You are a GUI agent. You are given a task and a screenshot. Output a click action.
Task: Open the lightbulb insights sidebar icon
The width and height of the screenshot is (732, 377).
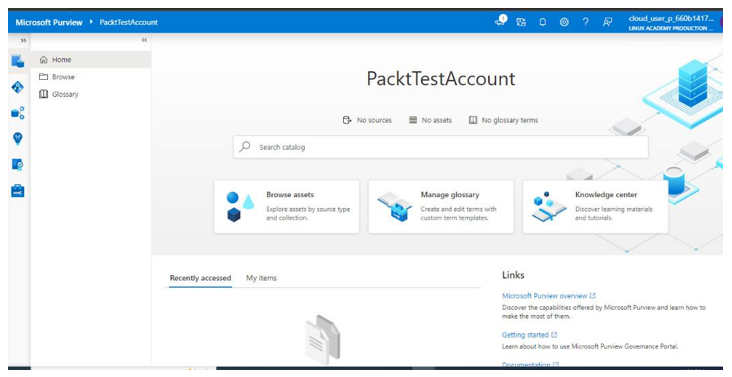click(x=18, y=139)
